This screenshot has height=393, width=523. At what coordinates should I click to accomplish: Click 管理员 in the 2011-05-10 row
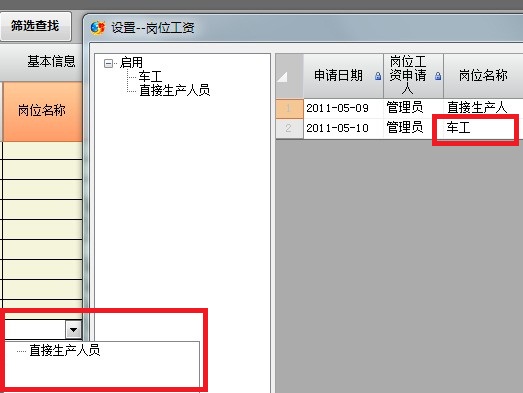413,128
